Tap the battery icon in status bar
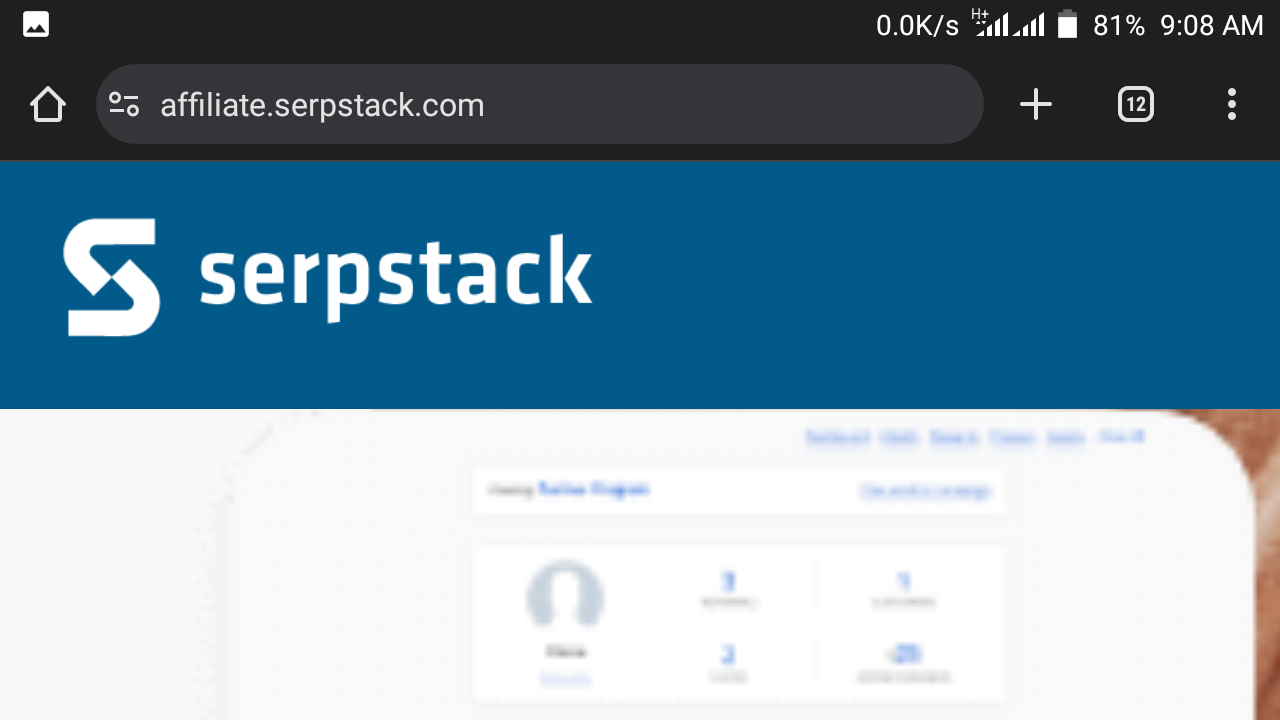The image size is (1280, 720). tap(1068, 25)
